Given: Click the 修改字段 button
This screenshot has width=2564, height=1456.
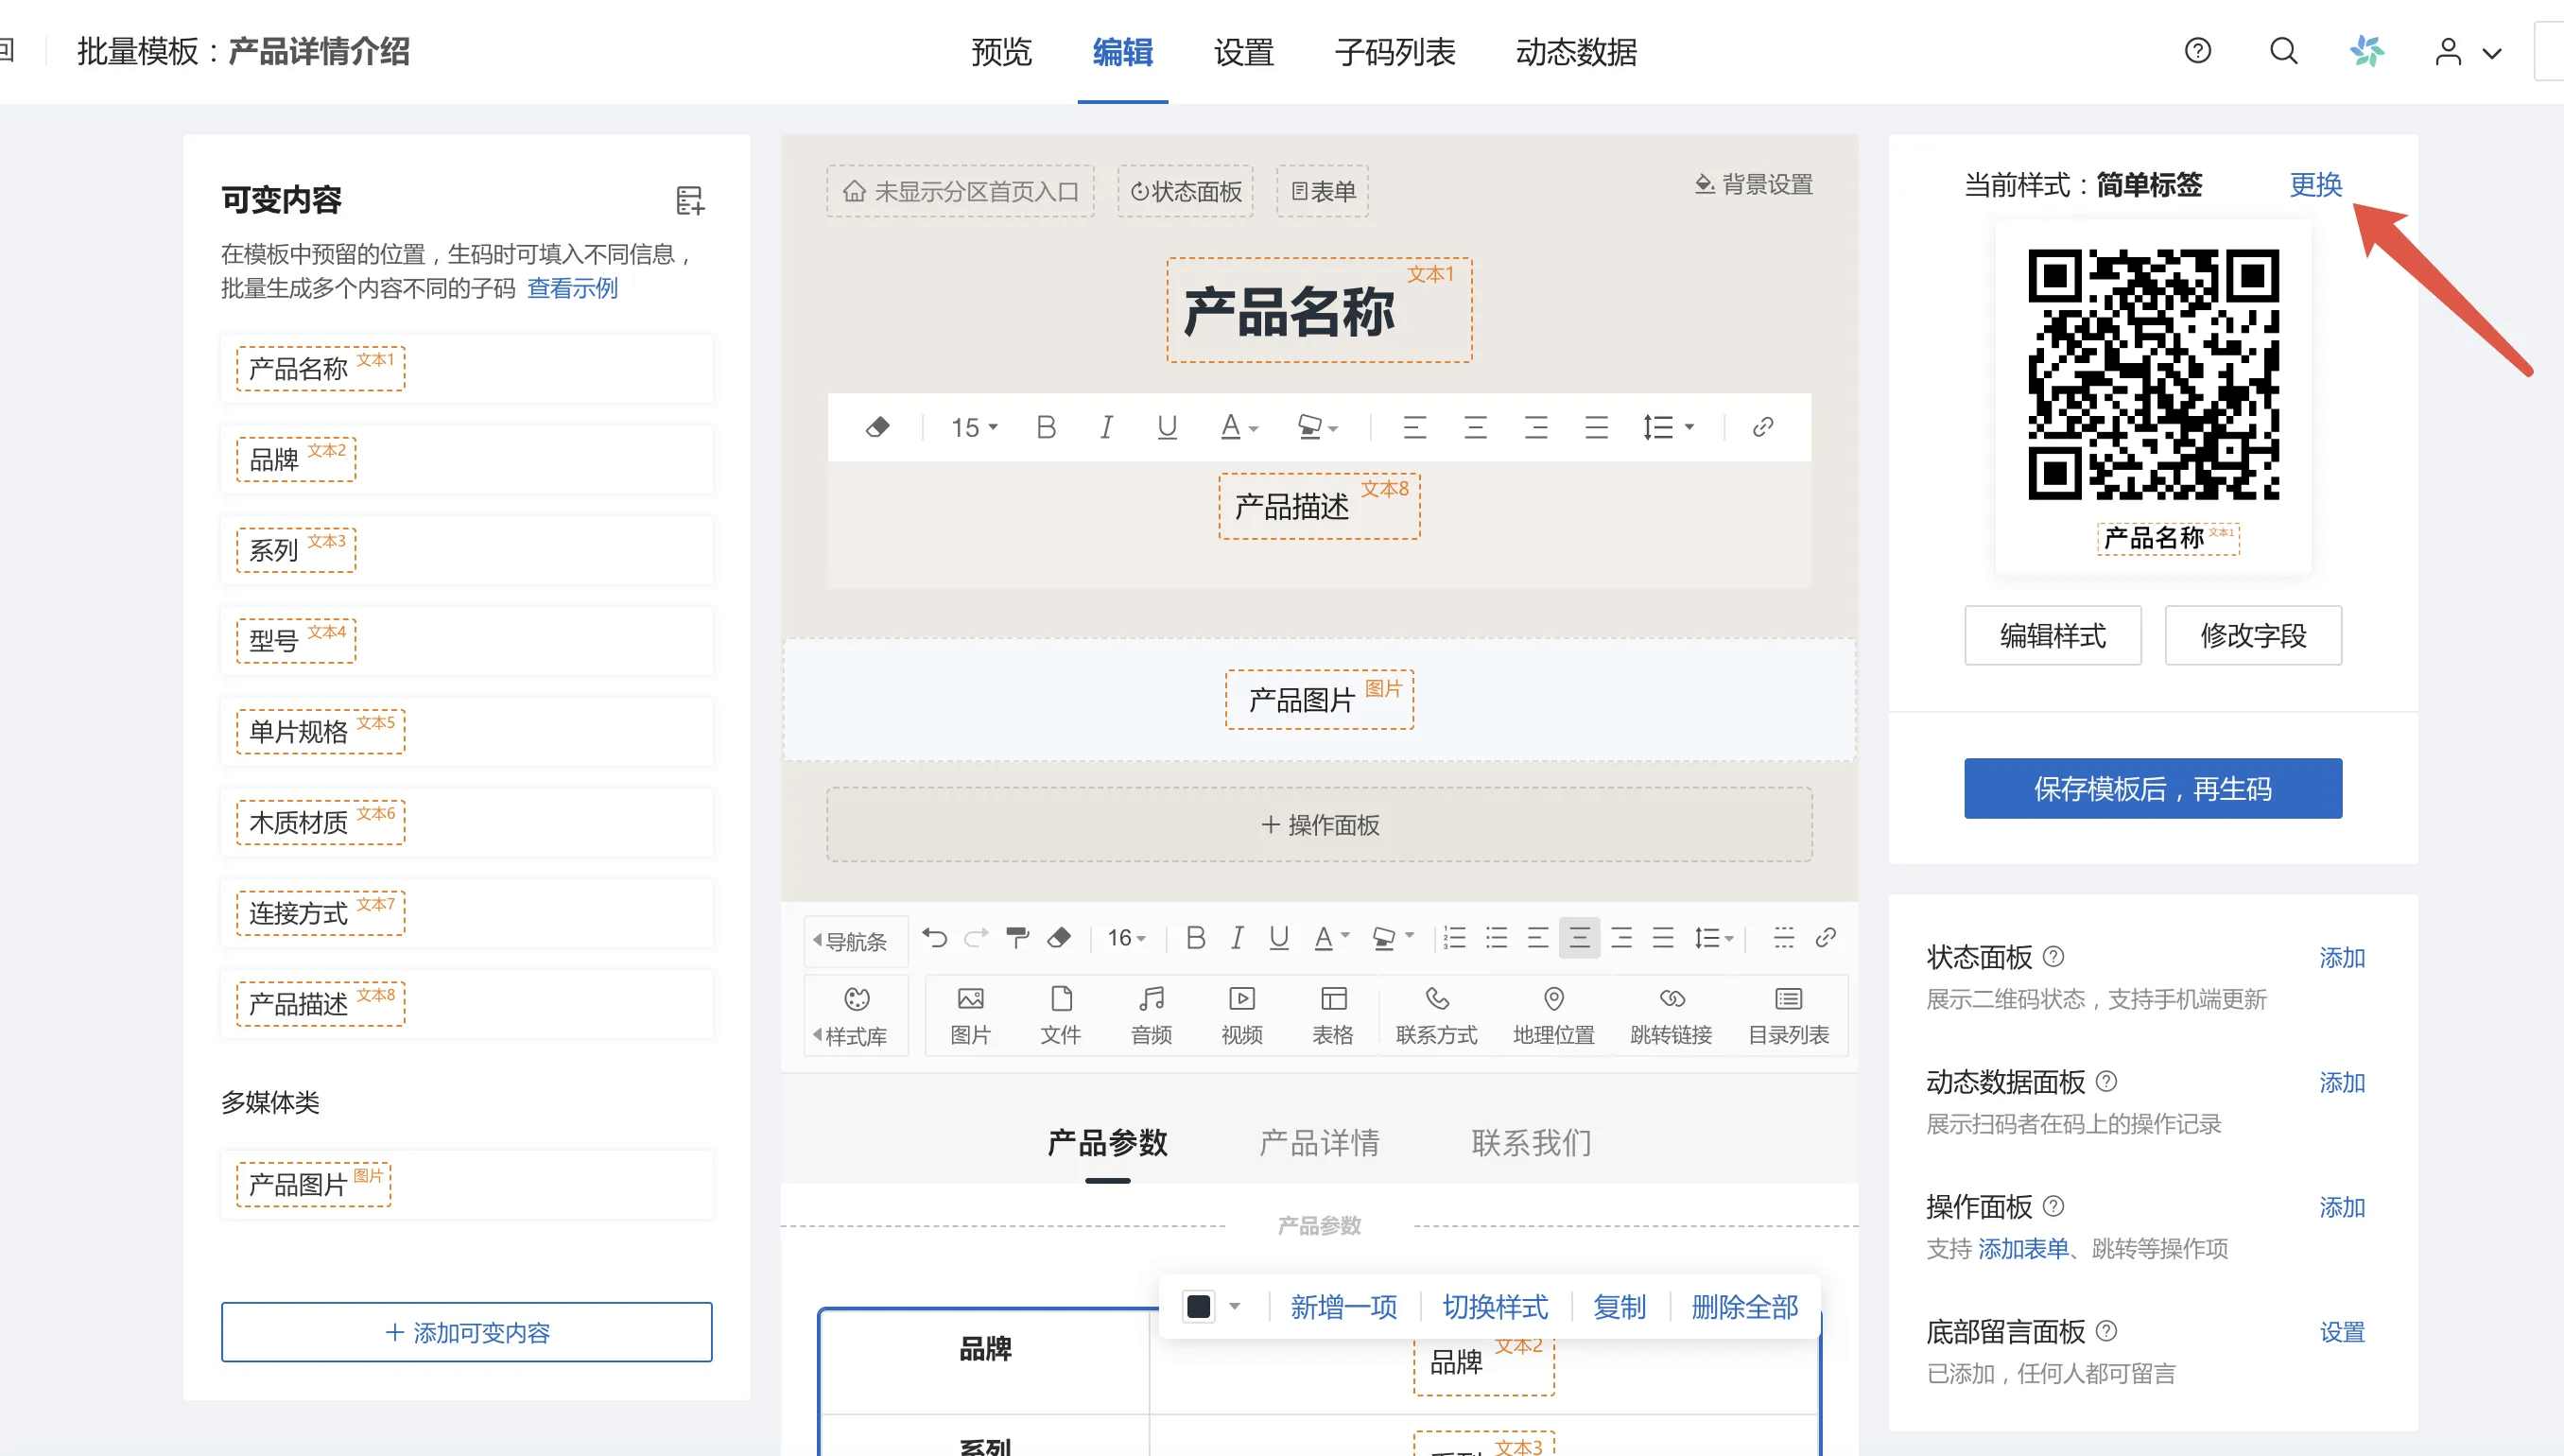Looking at the screenshot, I should pos(2253,635).
